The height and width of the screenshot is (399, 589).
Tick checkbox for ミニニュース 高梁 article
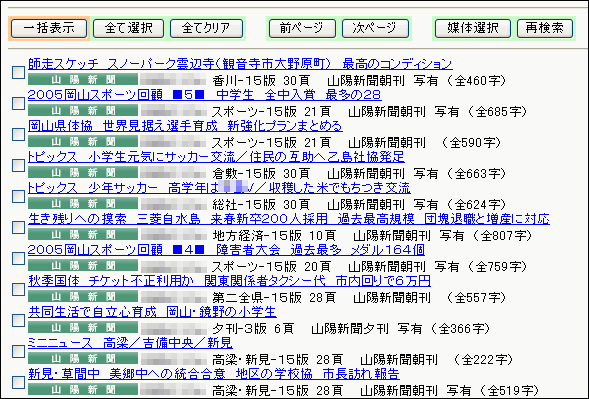coord(18,351)
